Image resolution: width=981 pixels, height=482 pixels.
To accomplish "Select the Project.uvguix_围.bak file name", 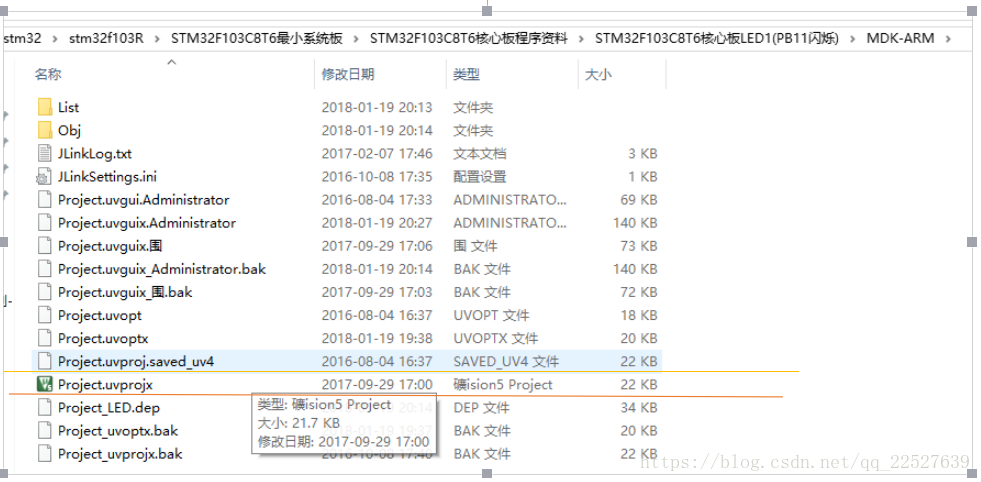I will (125, 292).
